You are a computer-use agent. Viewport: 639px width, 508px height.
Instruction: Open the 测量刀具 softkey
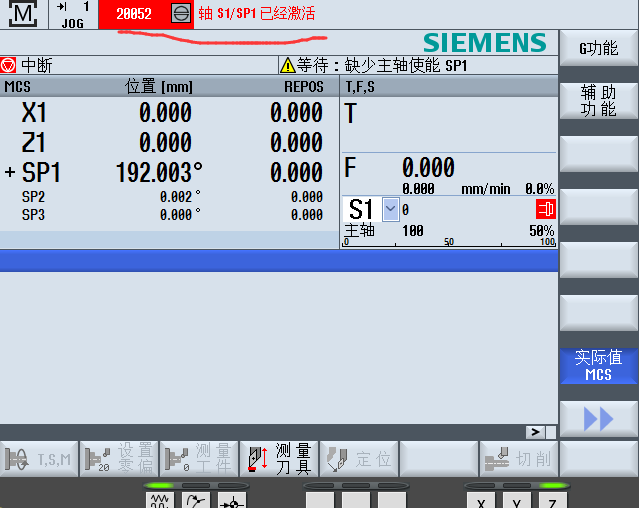click(x=279, y=459)
